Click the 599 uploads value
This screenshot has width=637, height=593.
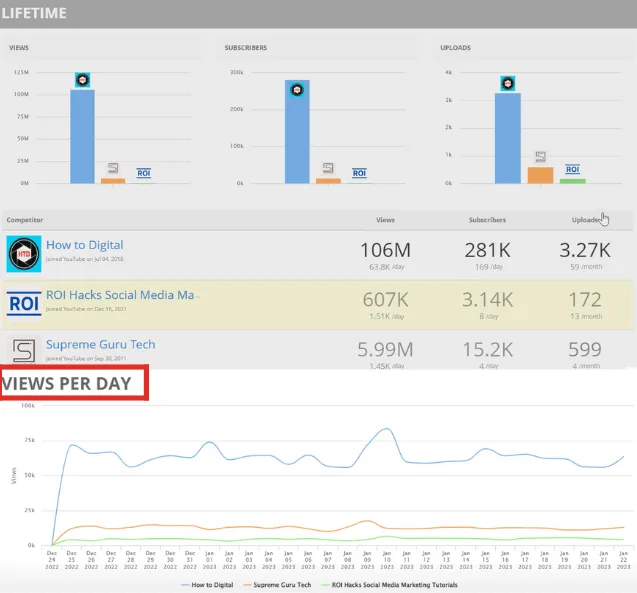click(x=585, y=349)
